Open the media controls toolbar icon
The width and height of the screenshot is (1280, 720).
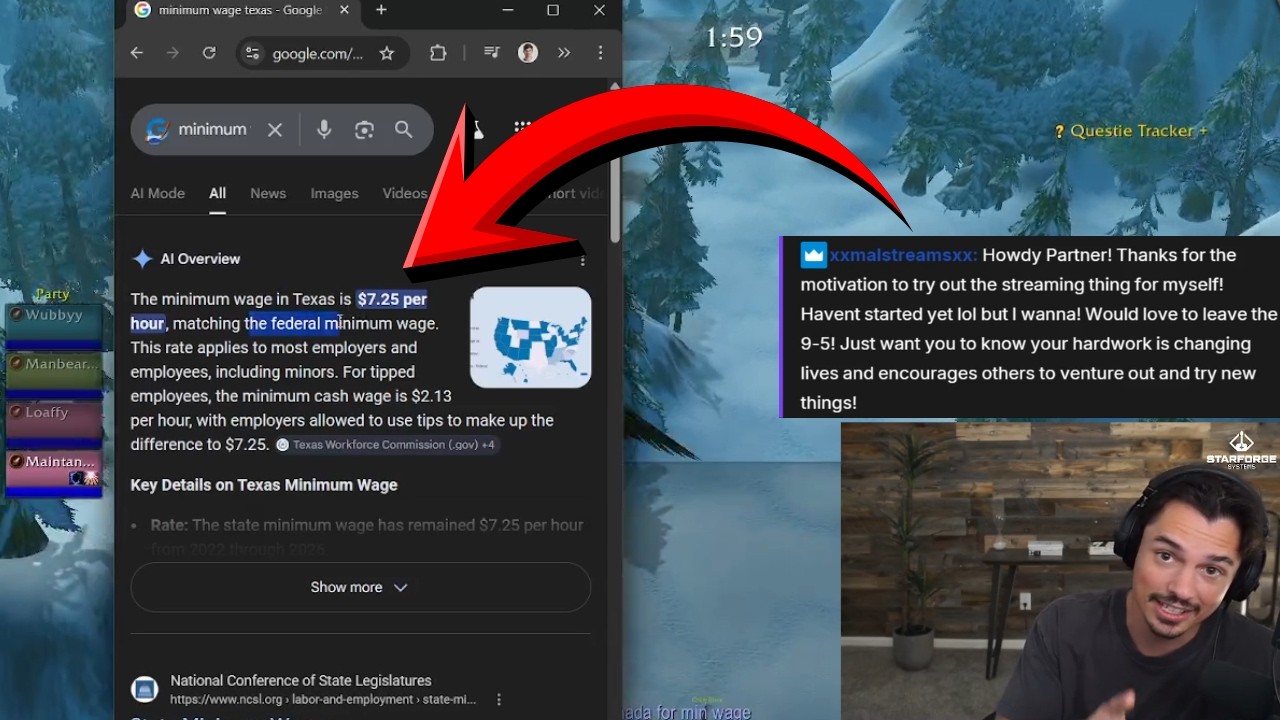[491, 53]
